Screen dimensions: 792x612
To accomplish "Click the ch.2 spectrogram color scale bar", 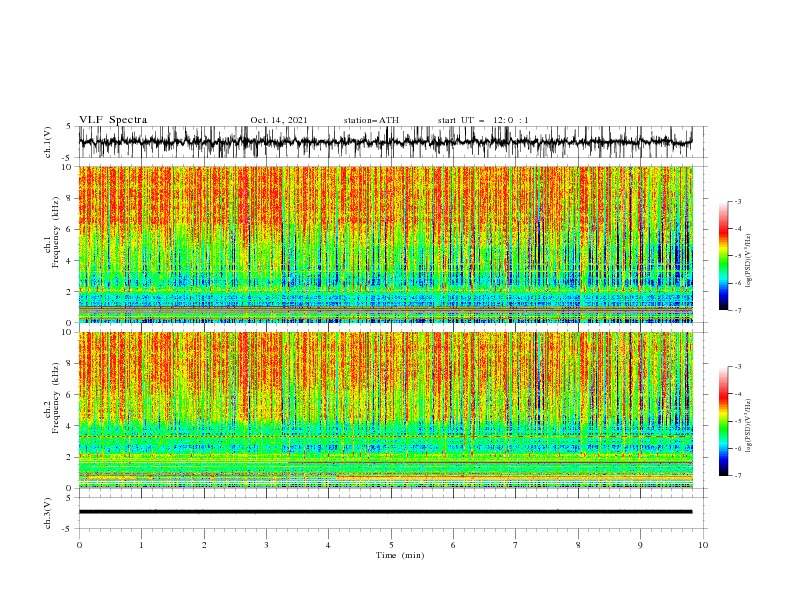I will click(723, 421).
